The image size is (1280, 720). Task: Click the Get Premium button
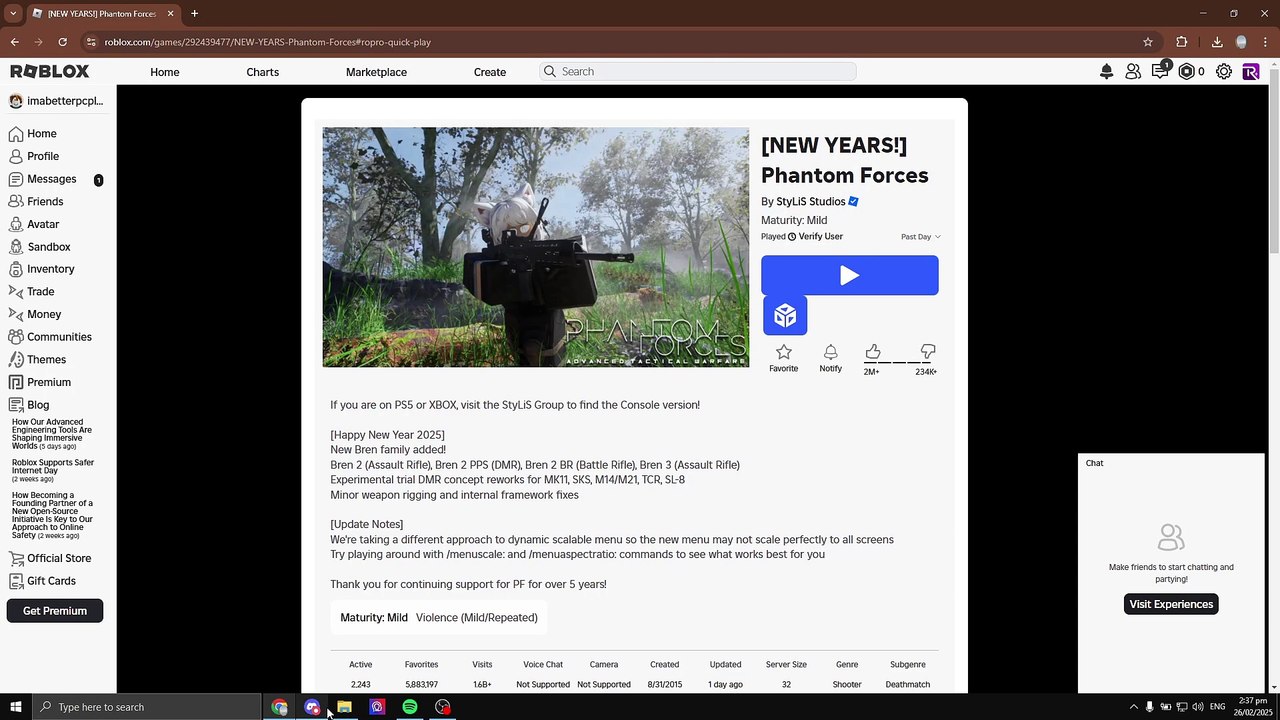pos(55,611)
